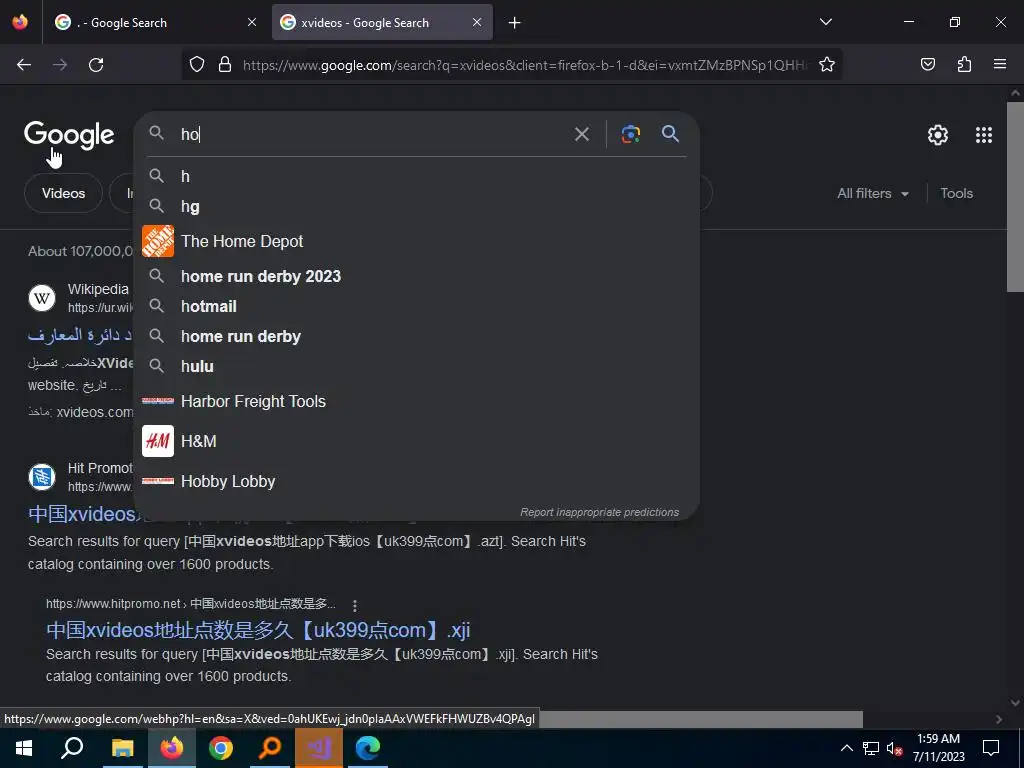Click Report inappropriate predictions
The image size is (1024, 768).
[x=600, y=513]
